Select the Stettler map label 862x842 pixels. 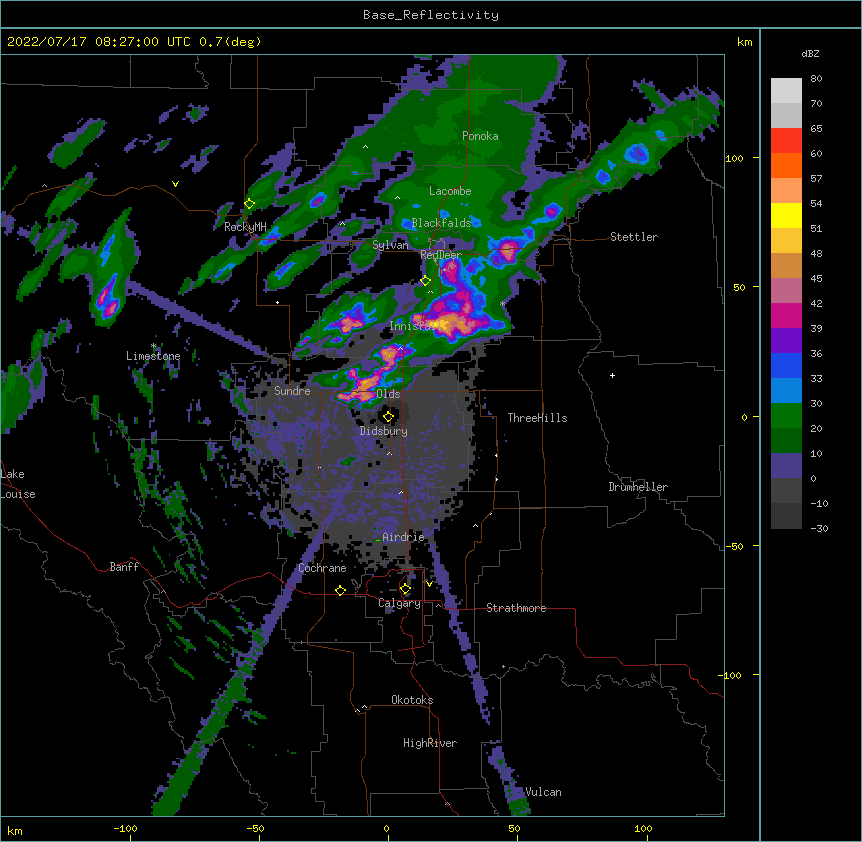tap(634, 237)
